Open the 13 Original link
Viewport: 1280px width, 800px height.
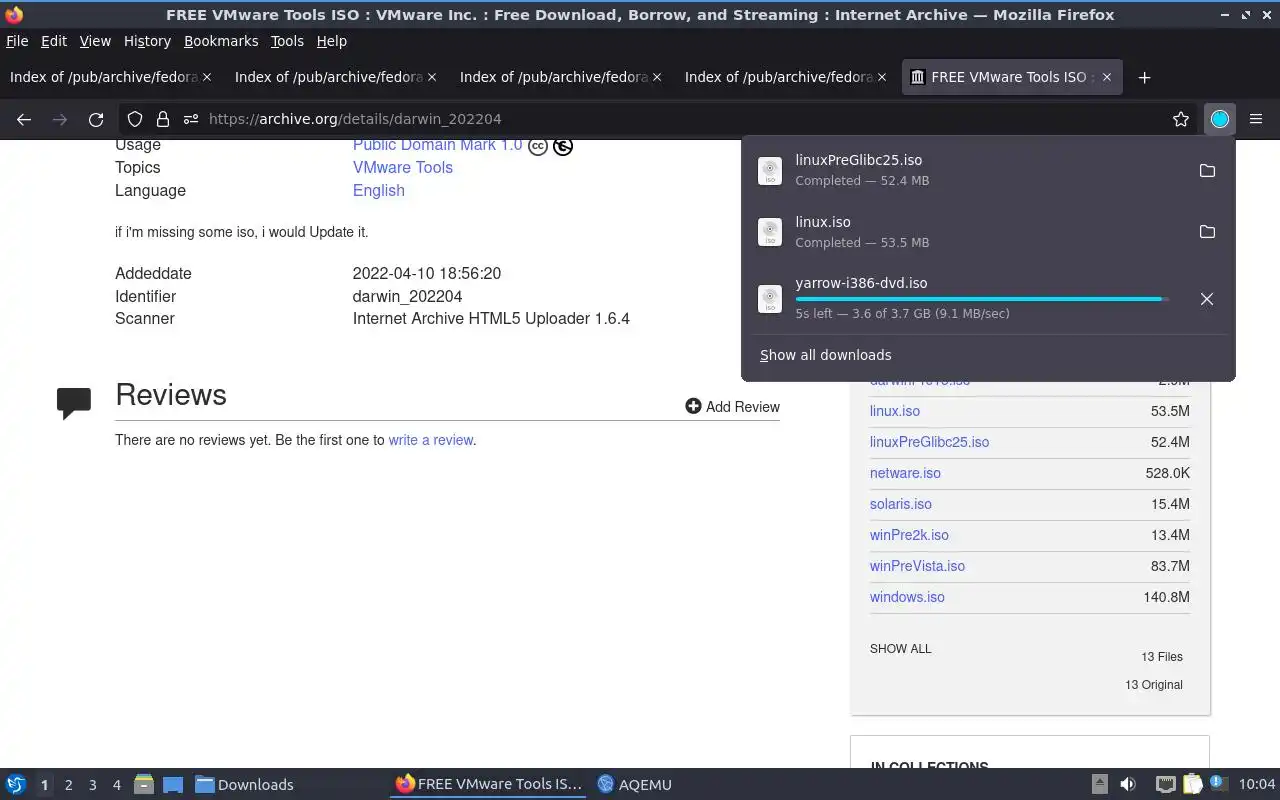point(1154,685)
